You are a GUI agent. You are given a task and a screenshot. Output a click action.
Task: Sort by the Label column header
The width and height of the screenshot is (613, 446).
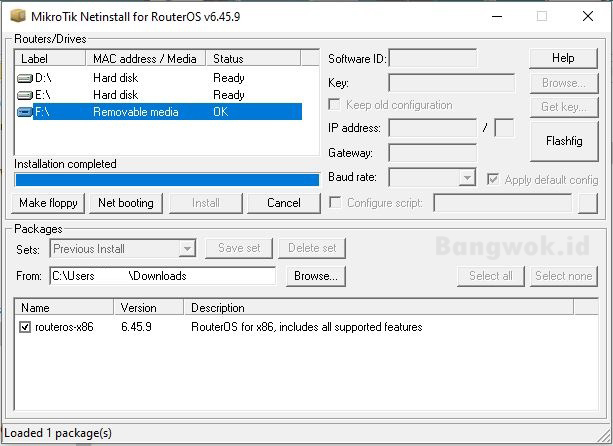click(x=50, y=59)
